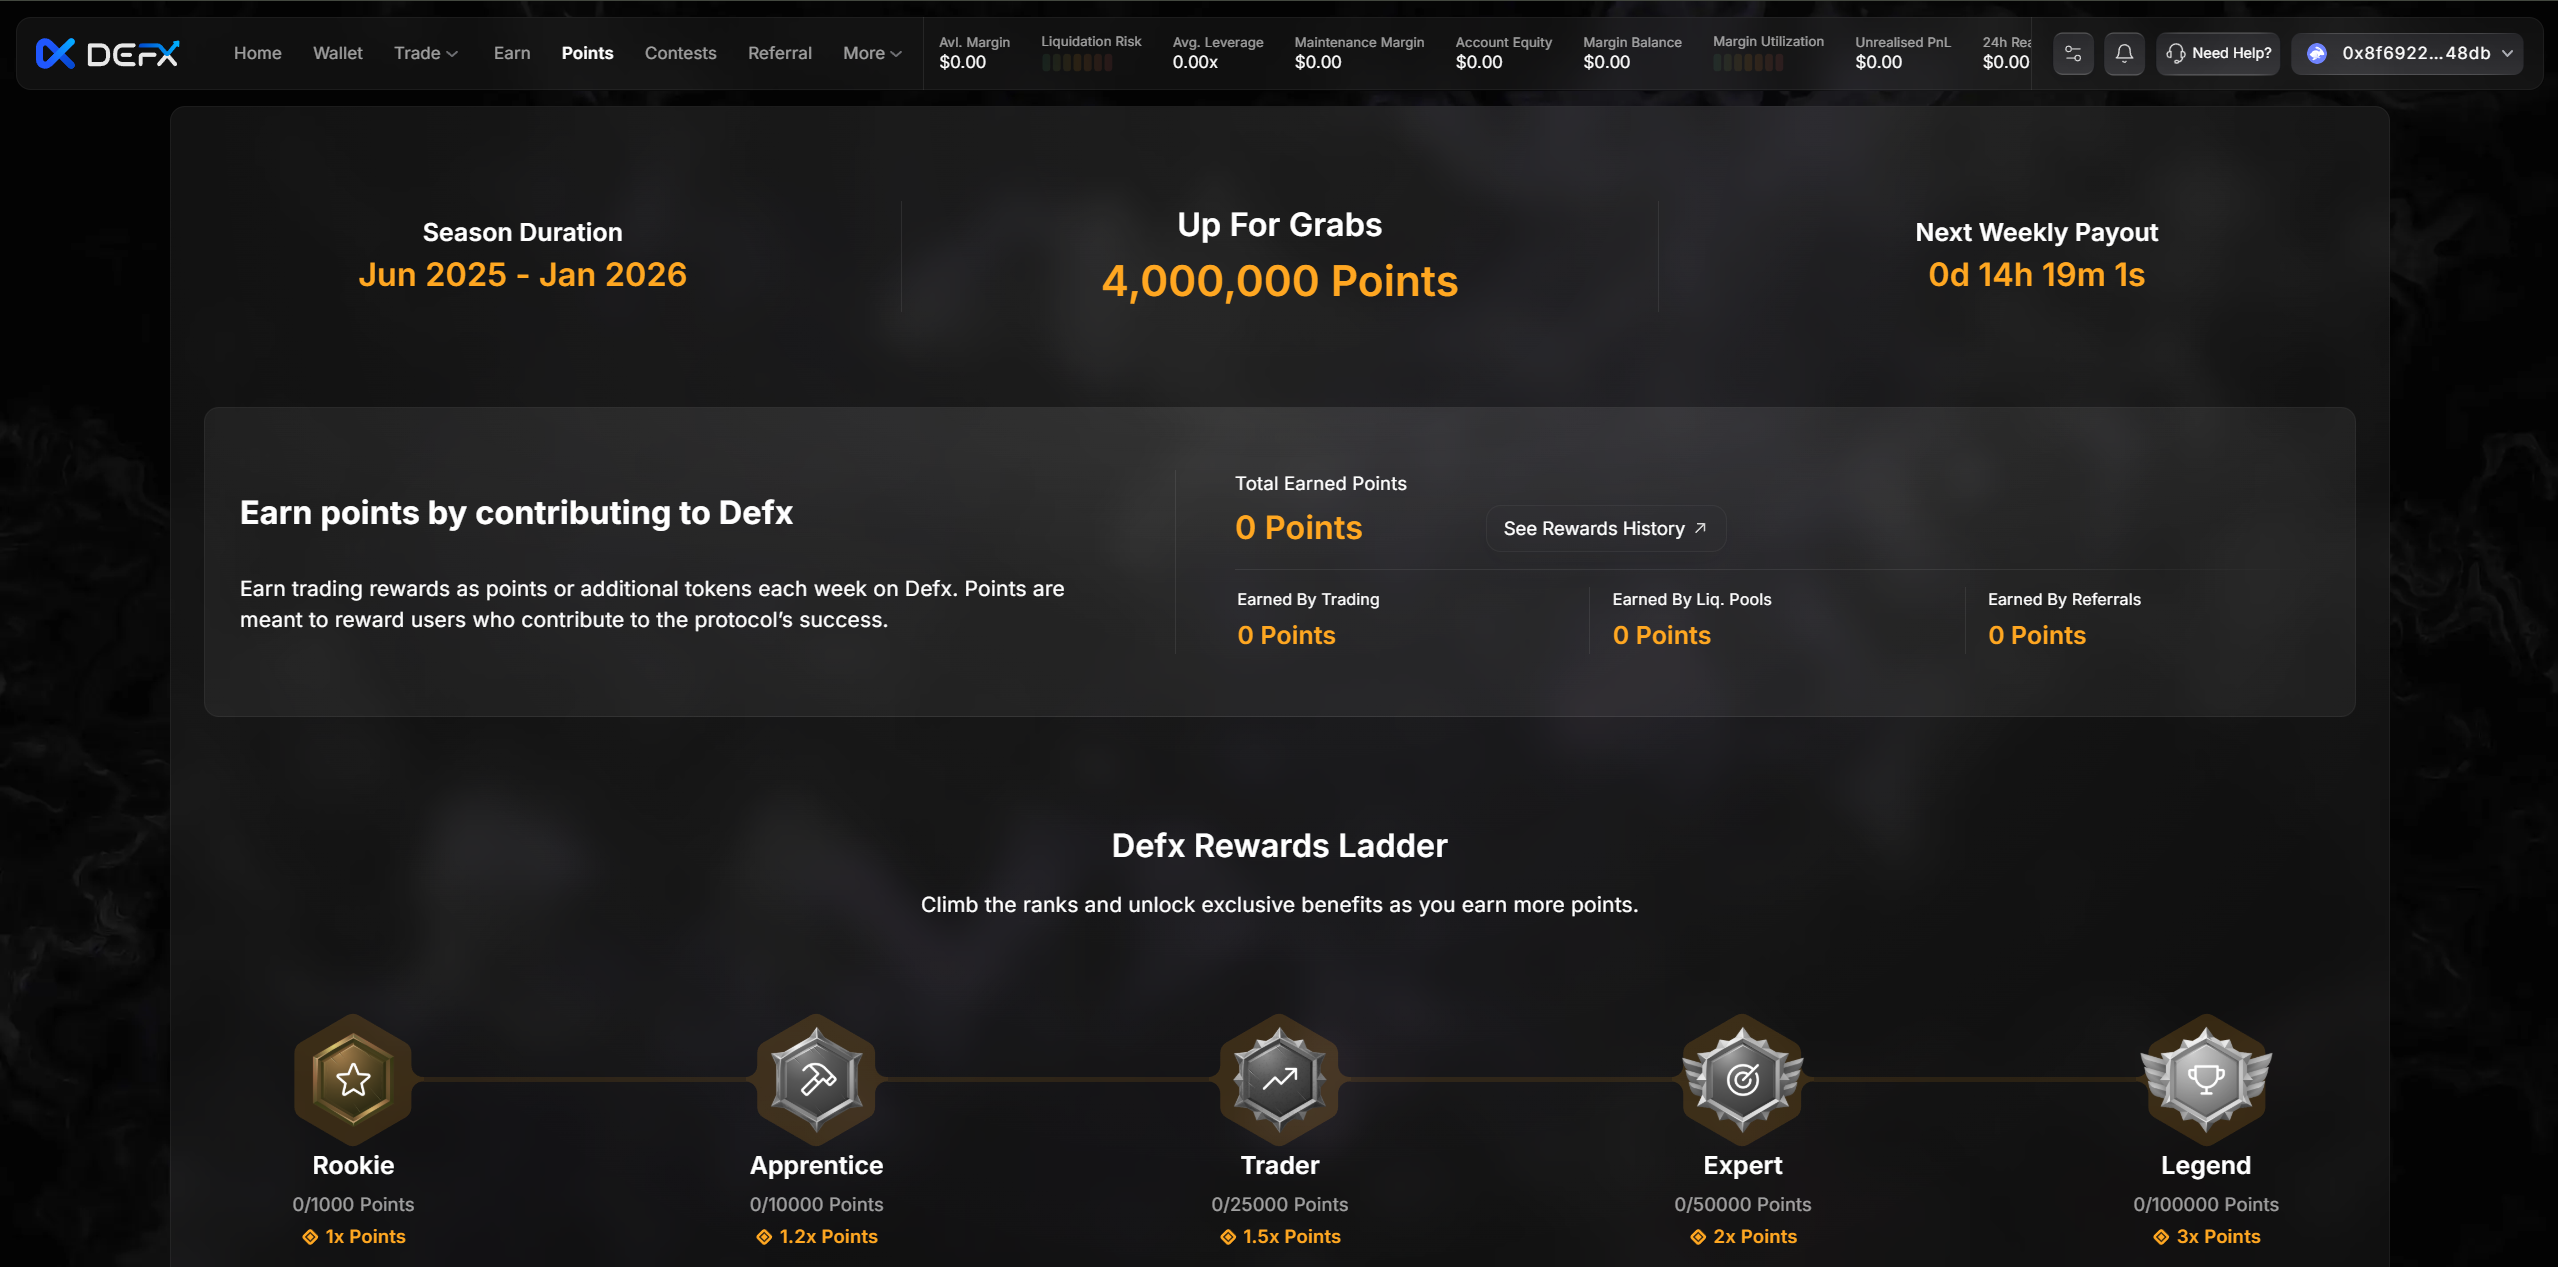Click the Apprentice hammer badge
2558x1267 pixels.
click(x=816, y=1079)
